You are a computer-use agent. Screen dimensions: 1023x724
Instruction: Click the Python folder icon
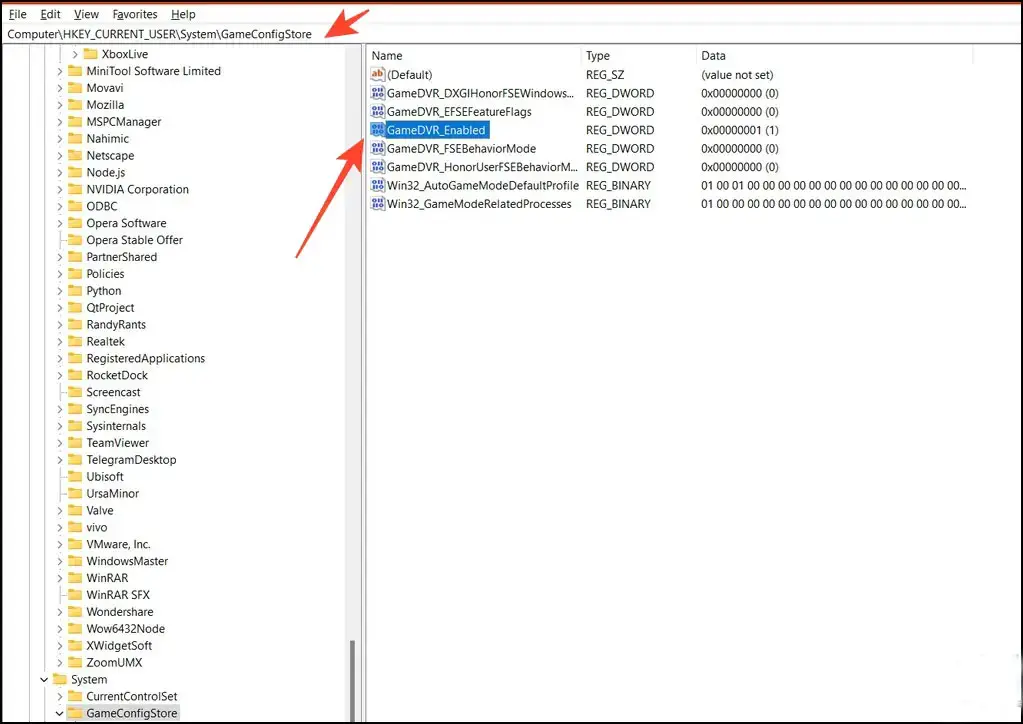pos(76,290)
